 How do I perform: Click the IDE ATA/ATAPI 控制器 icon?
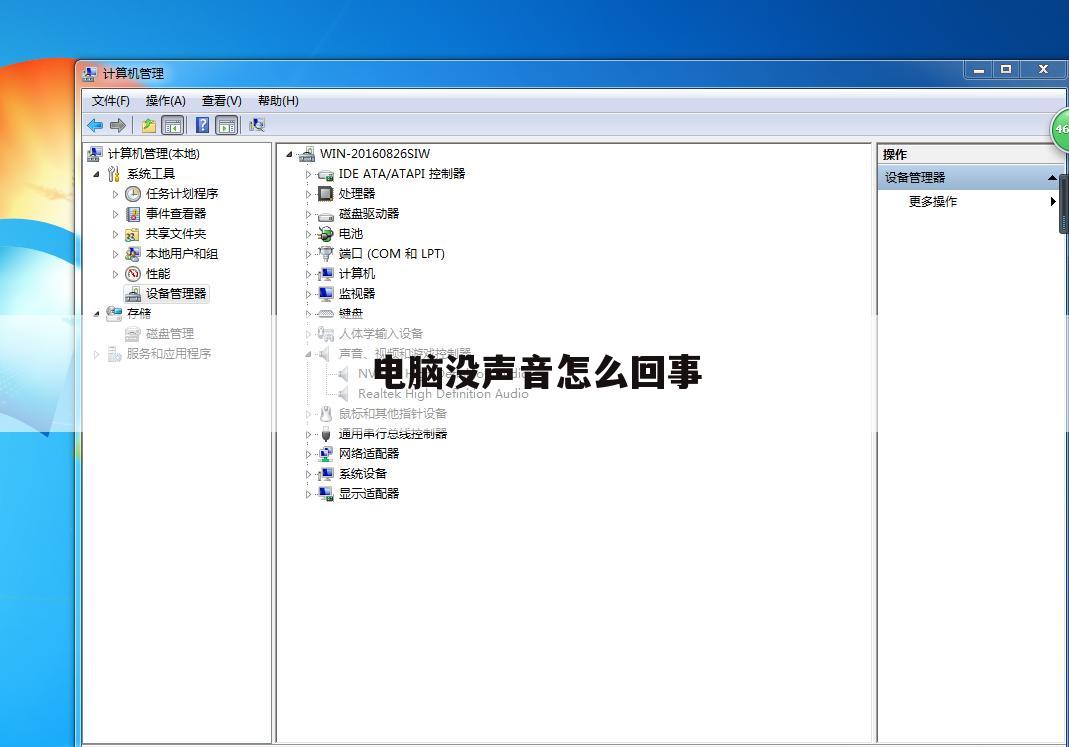(326, 174)
